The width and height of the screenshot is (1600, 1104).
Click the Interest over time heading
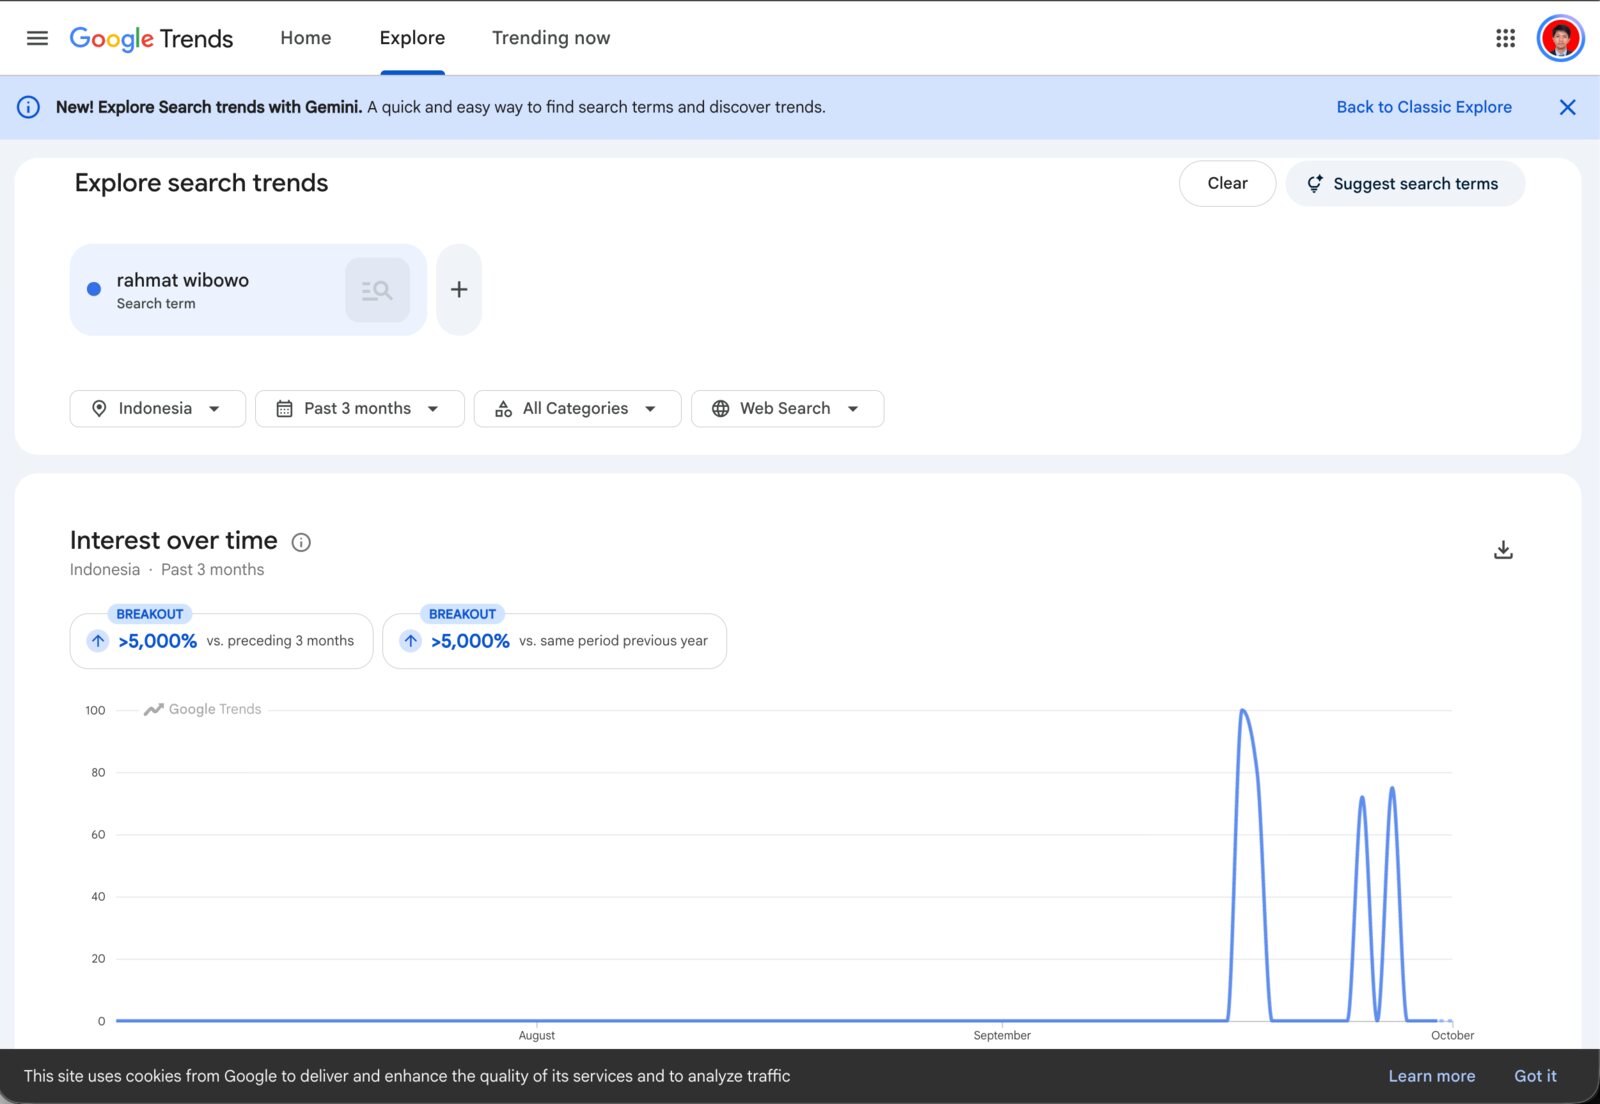[x=173, y=541]
